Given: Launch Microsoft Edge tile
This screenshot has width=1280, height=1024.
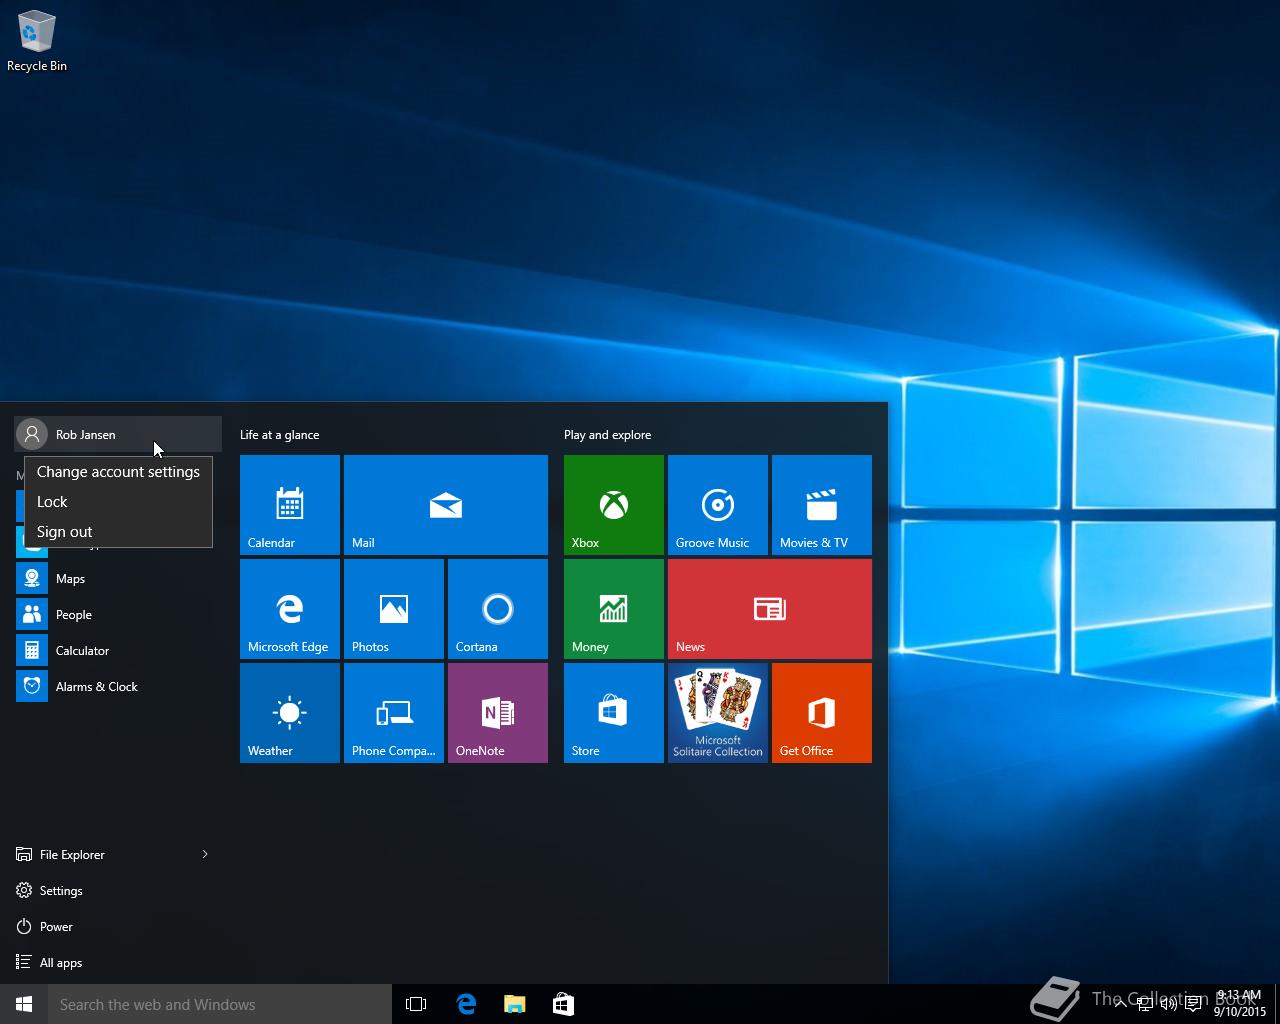Looking at the screenshot, I should point(290,609).
